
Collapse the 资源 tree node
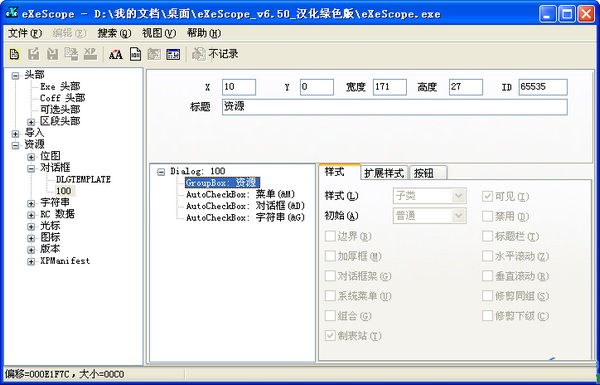click(15, 145)
